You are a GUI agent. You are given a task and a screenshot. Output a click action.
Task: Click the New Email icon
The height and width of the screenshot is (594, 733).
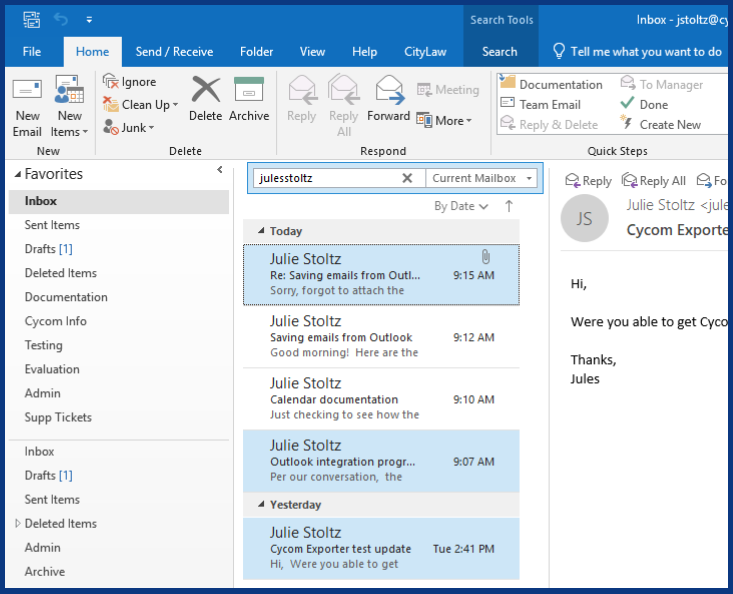pos(27,89)
